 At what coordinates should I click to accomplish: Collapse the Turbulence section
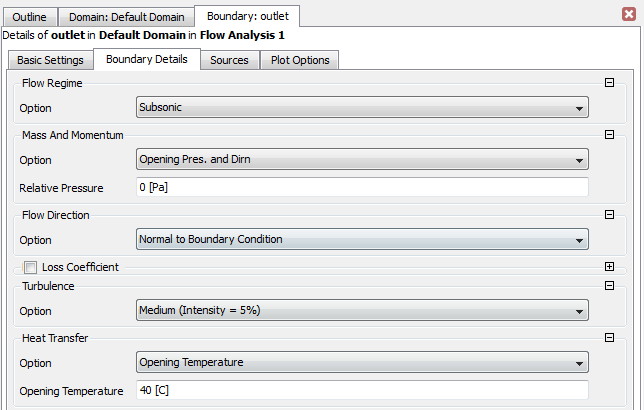609,286
